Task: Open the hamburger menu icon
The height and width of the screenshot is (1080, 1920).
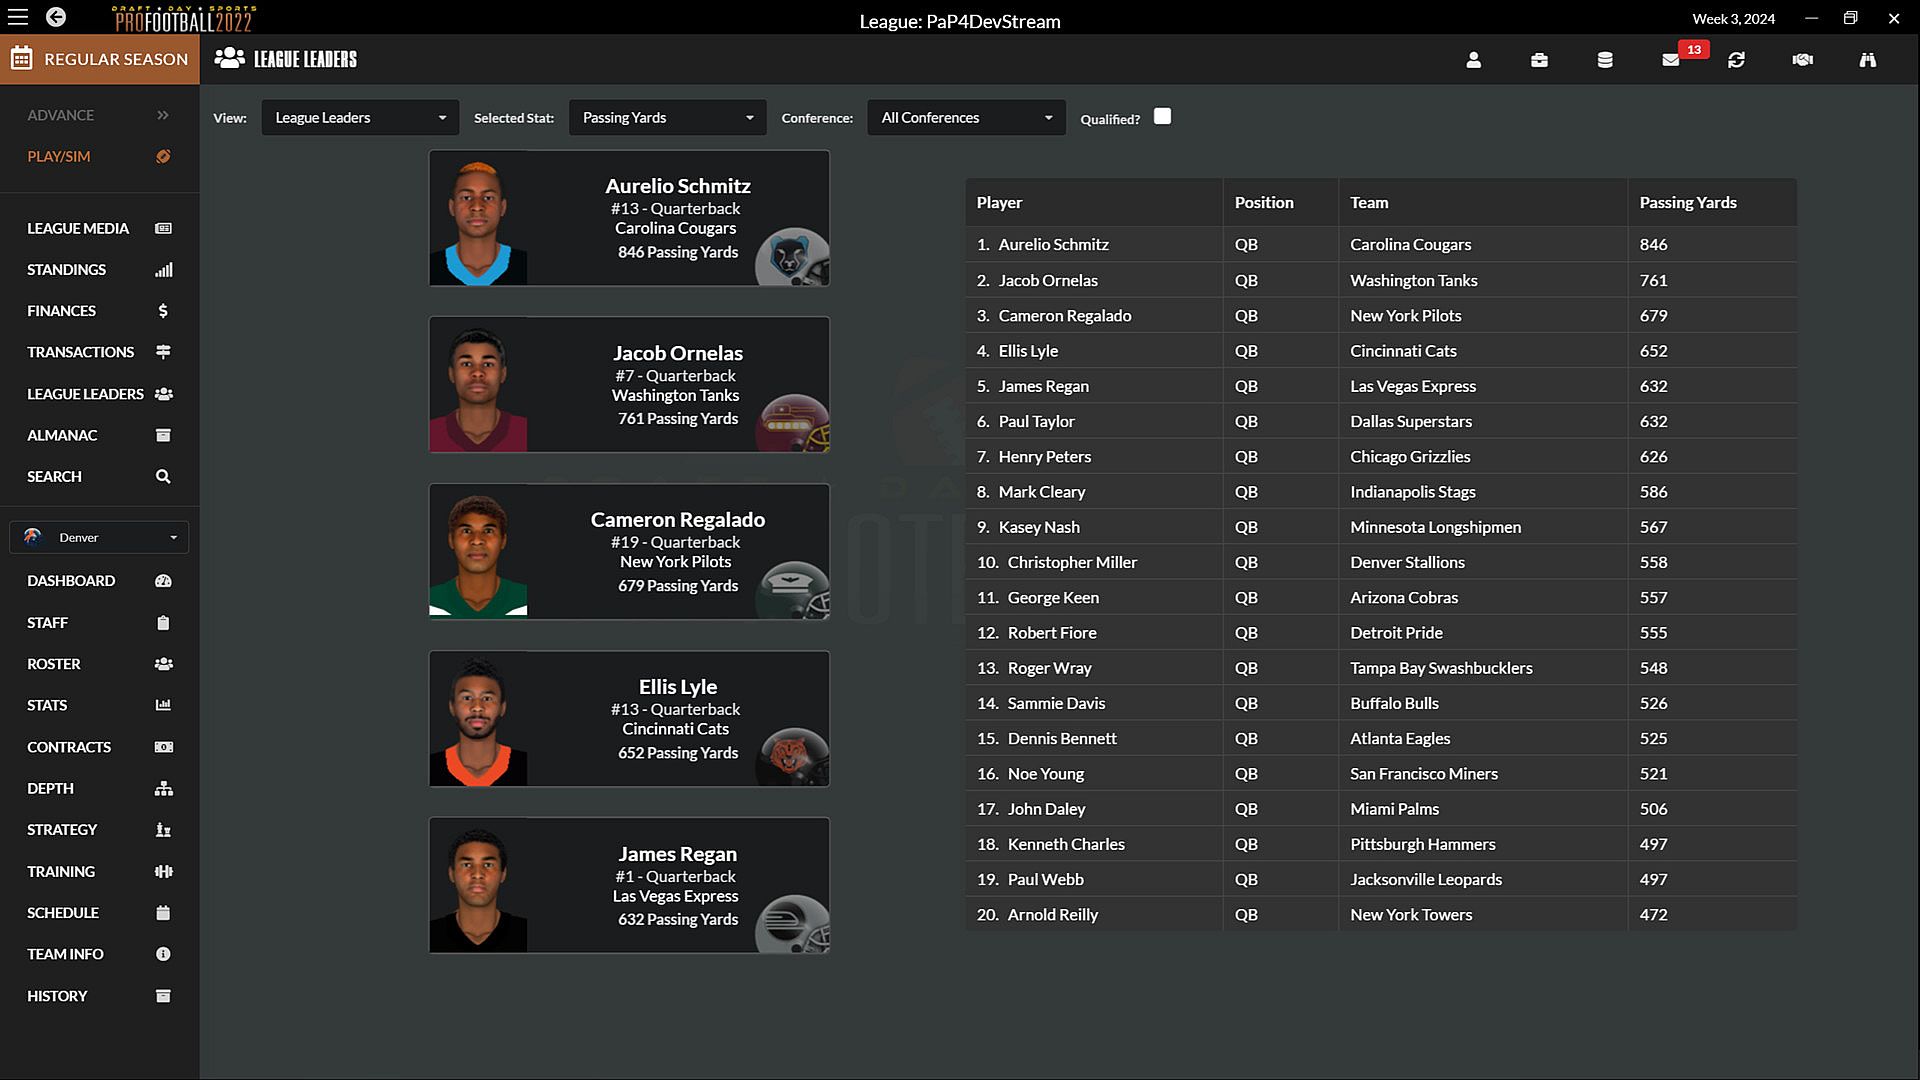Action: point(18,17)
